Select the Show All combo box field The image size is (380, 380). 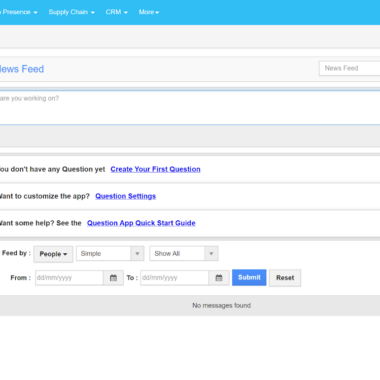pyautogui.click(x=184, y=254)
